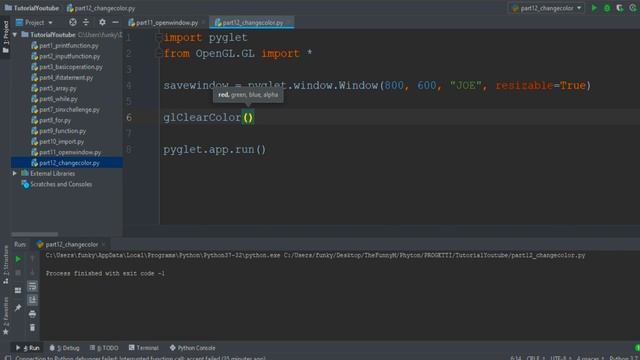This screenshot has width=640, height=360.
Task: Place cursor inside glClearColor parentheses
Action: (x=248, y=118)
